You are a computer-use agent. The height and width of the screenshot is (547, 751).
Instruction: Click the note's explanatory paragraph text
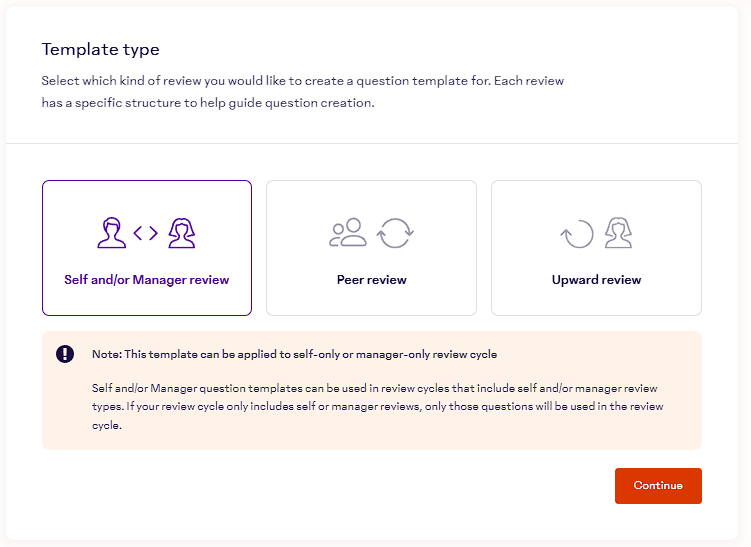click(370, 406)
